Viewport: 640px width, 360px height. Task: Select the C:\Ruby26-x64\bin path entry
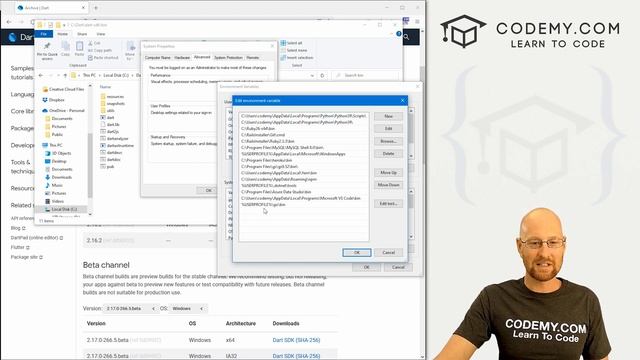(x=304, y=129)
